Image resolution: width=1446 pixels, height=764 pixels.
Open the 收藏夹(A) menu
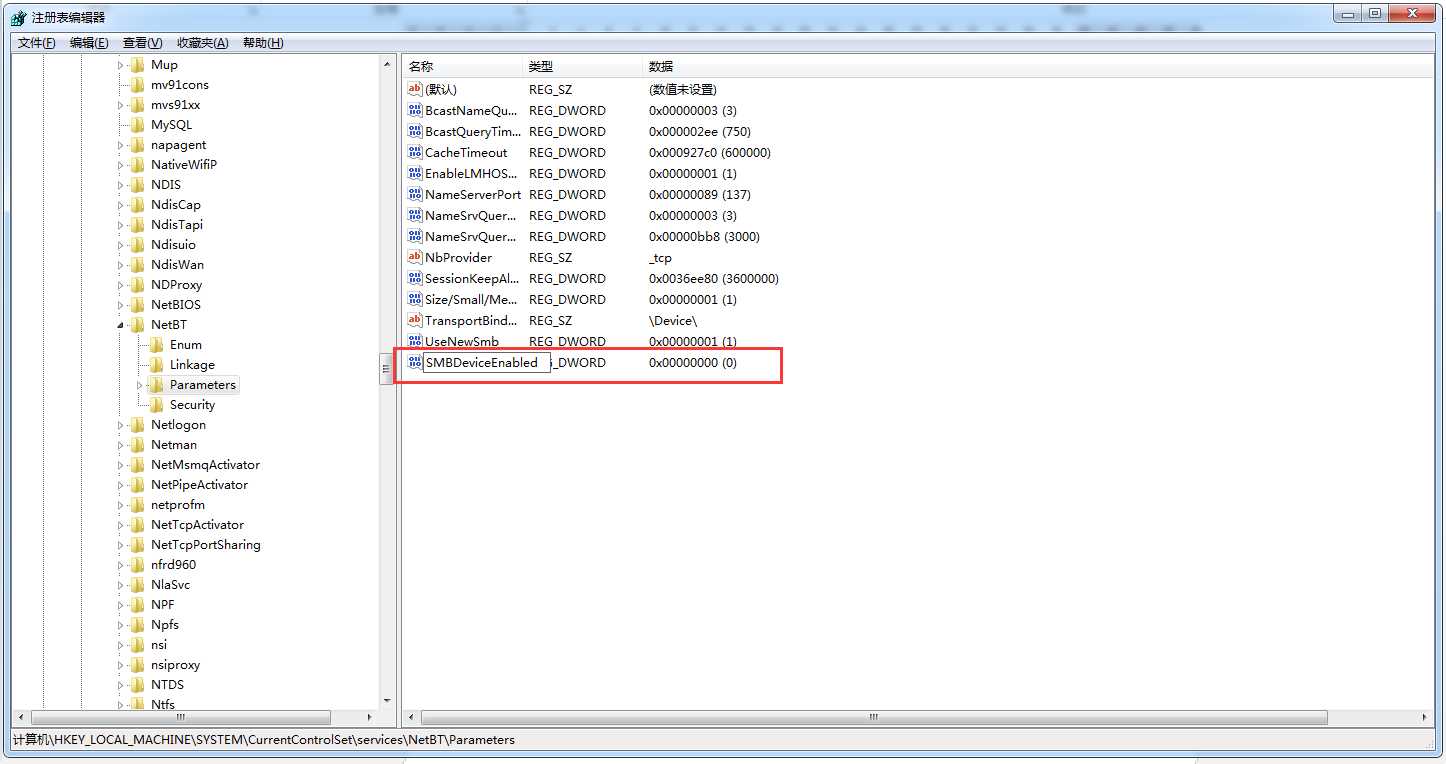[x=202, y=42]
